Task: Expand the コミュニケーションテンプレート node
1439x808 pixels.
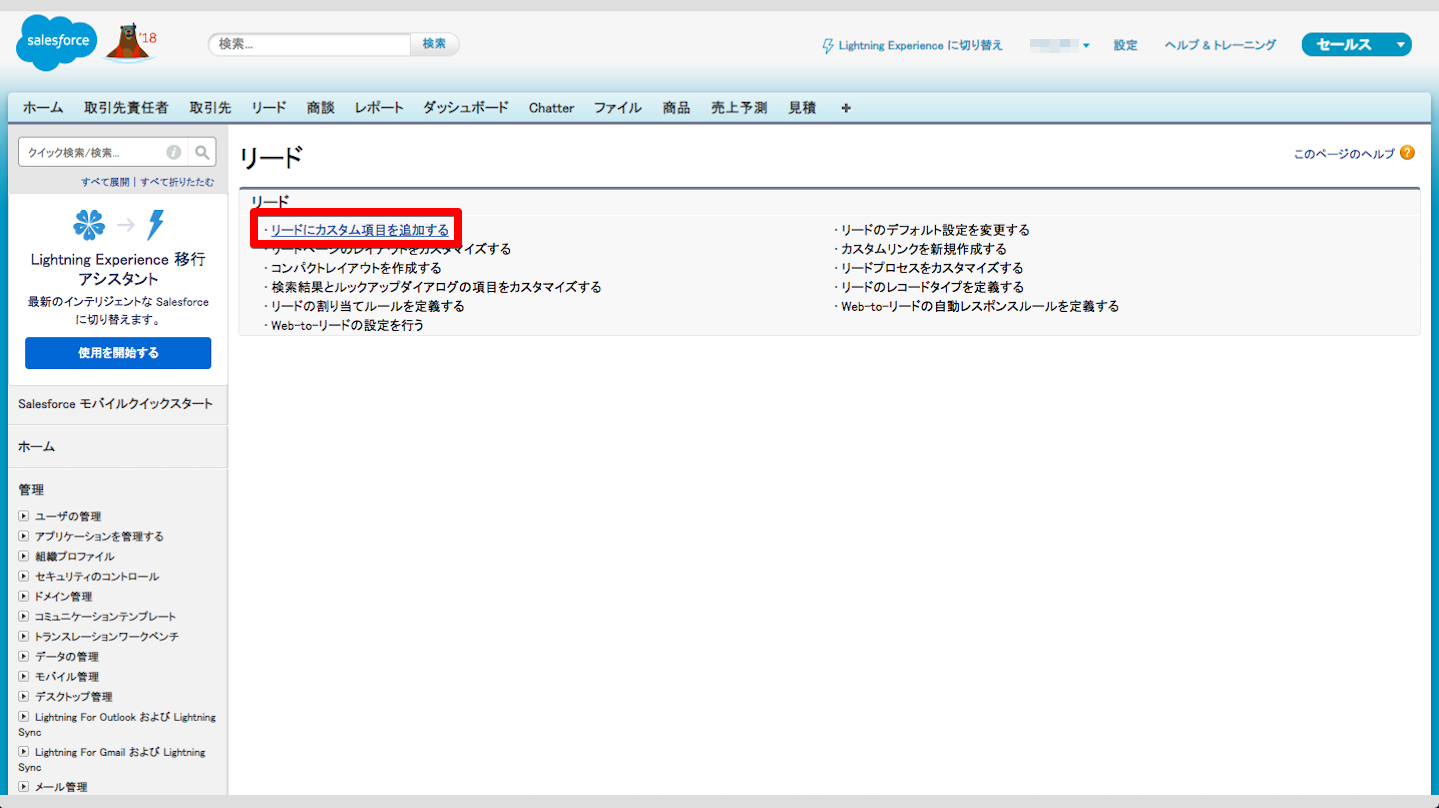Action: coord(24,616)
